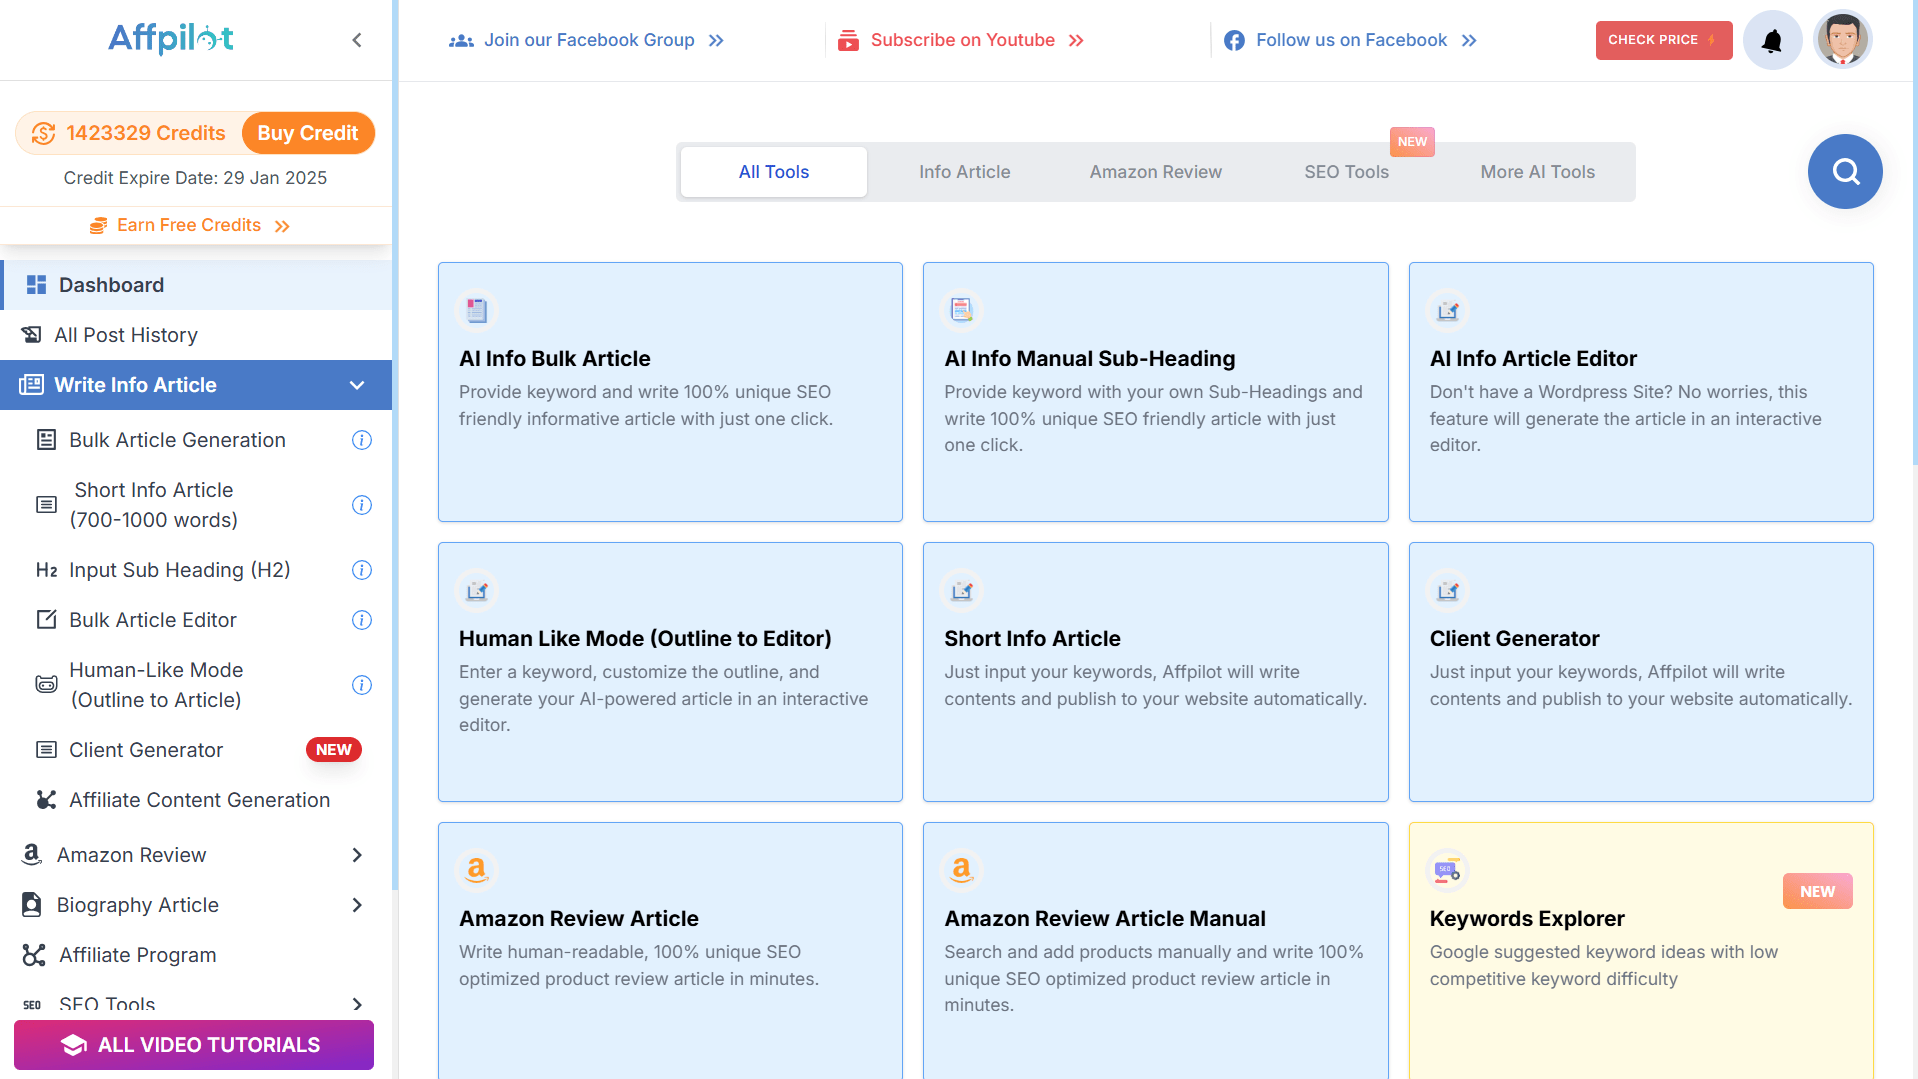Expand the Amazon Review sidebar menu
Screen dimensions: 1918x1079
click(357, 855)
